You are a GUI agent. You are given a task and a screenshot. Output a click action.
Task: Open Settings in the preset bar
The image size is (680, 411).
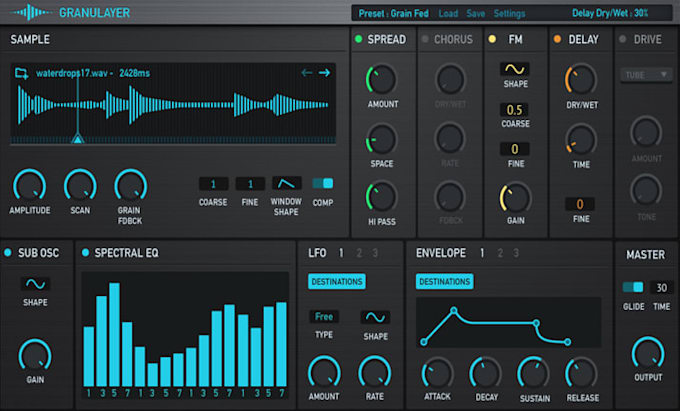click(509, 13)
